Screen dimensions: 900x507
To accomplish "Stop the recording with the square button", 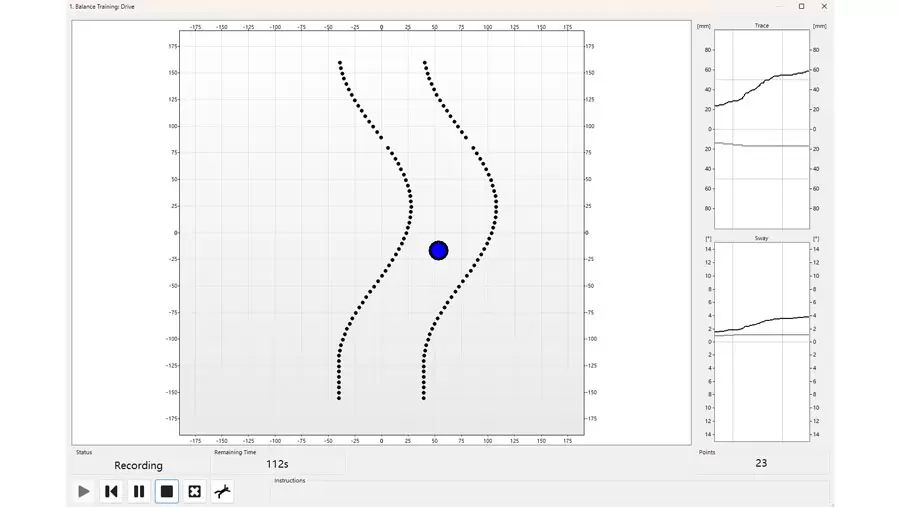I will click(167, 491).
